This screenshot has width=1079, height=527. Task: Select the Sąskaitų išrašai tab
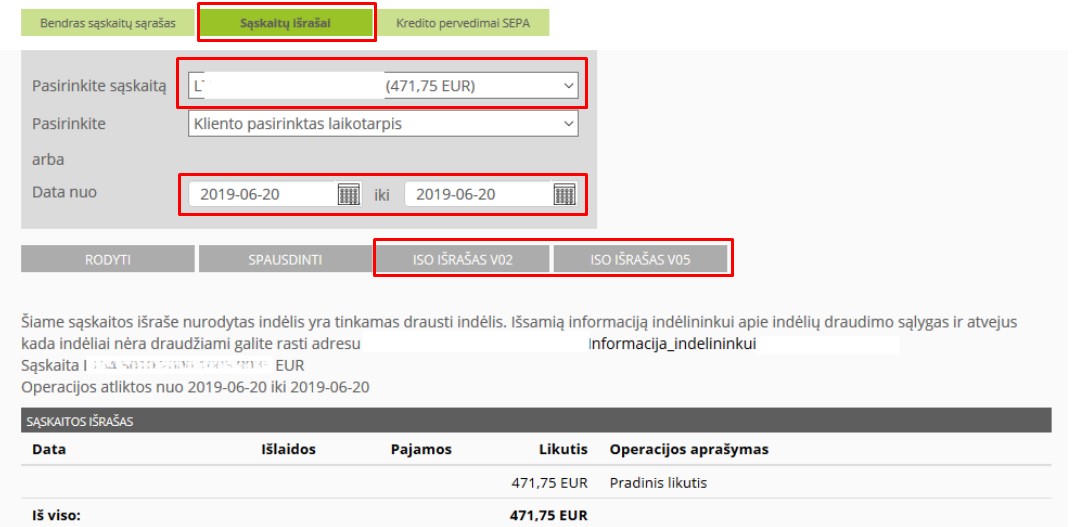pyautogui.click(x=286, y=22)
